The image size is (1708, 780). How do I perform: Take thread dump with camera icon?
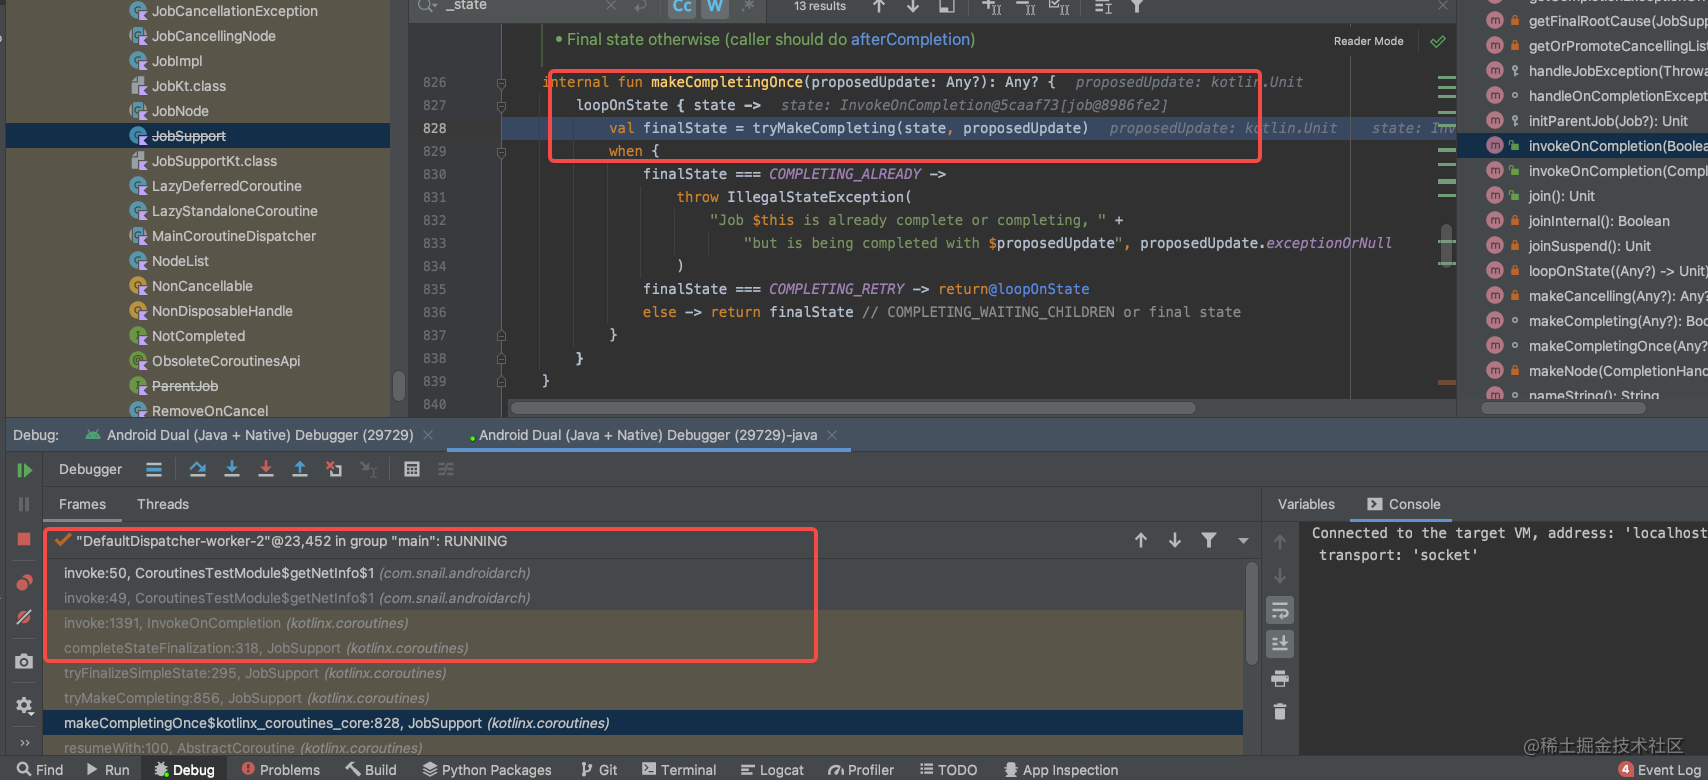[x=24, y=661]
